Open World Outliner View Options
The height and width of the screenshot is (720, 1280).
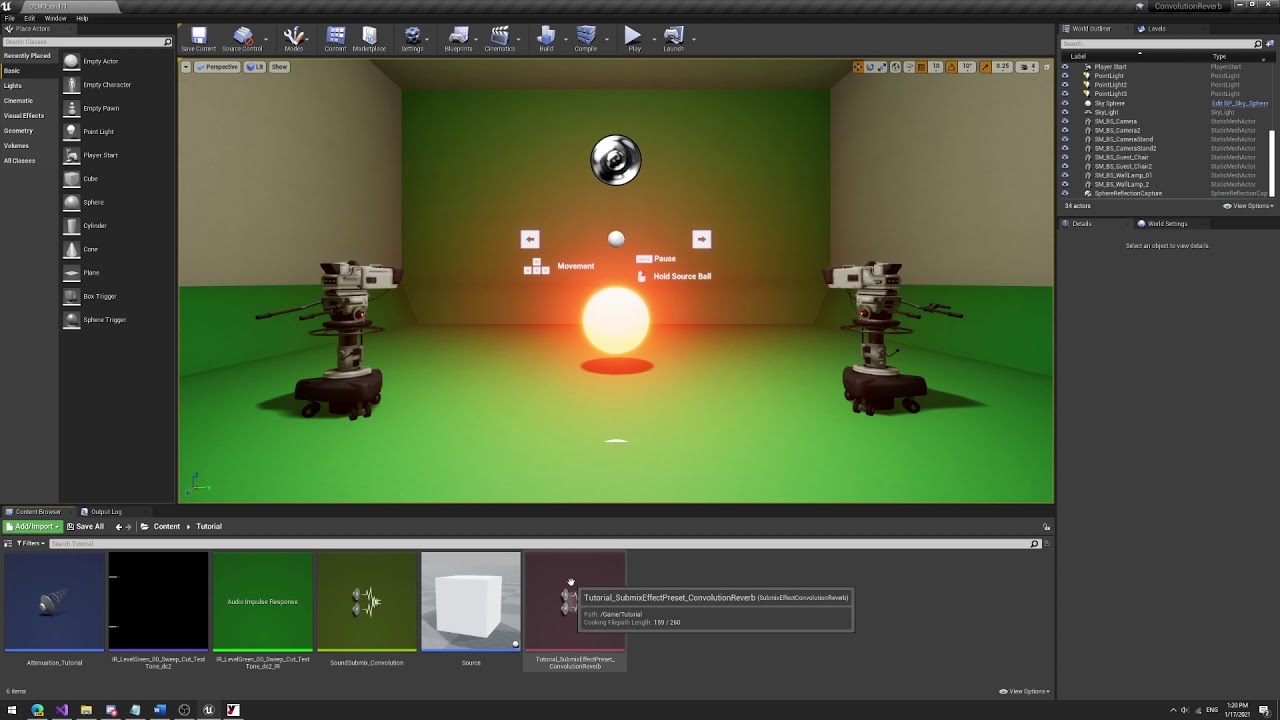pyautogui.click(x=1249, y=206)
